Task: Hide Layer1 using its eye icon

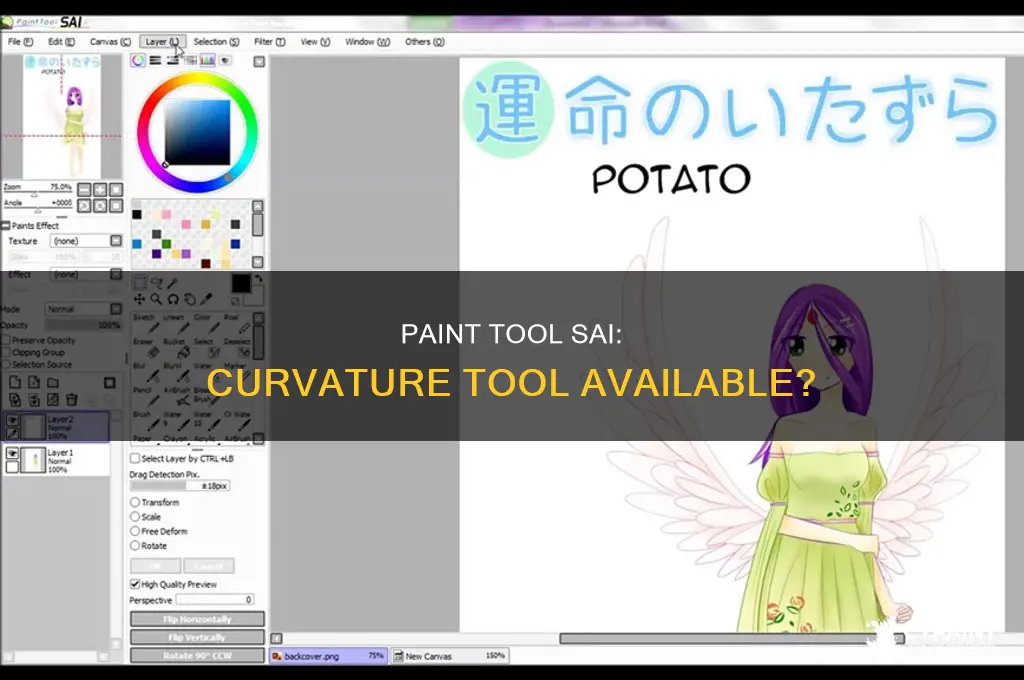Action: [x=12, y=453]
